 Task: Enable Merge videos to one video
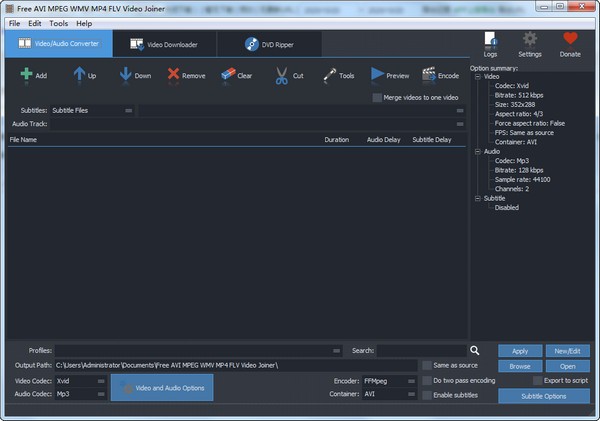(377, 98)
